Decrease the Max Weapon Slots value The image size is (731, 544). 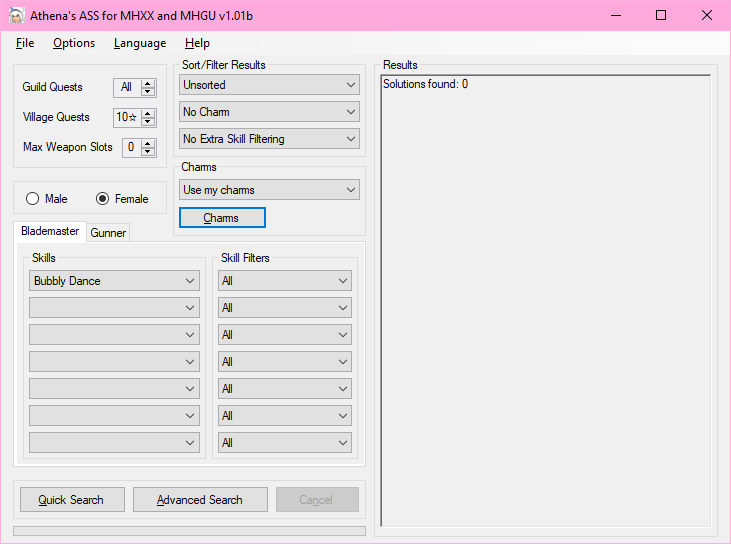[148, 151]
